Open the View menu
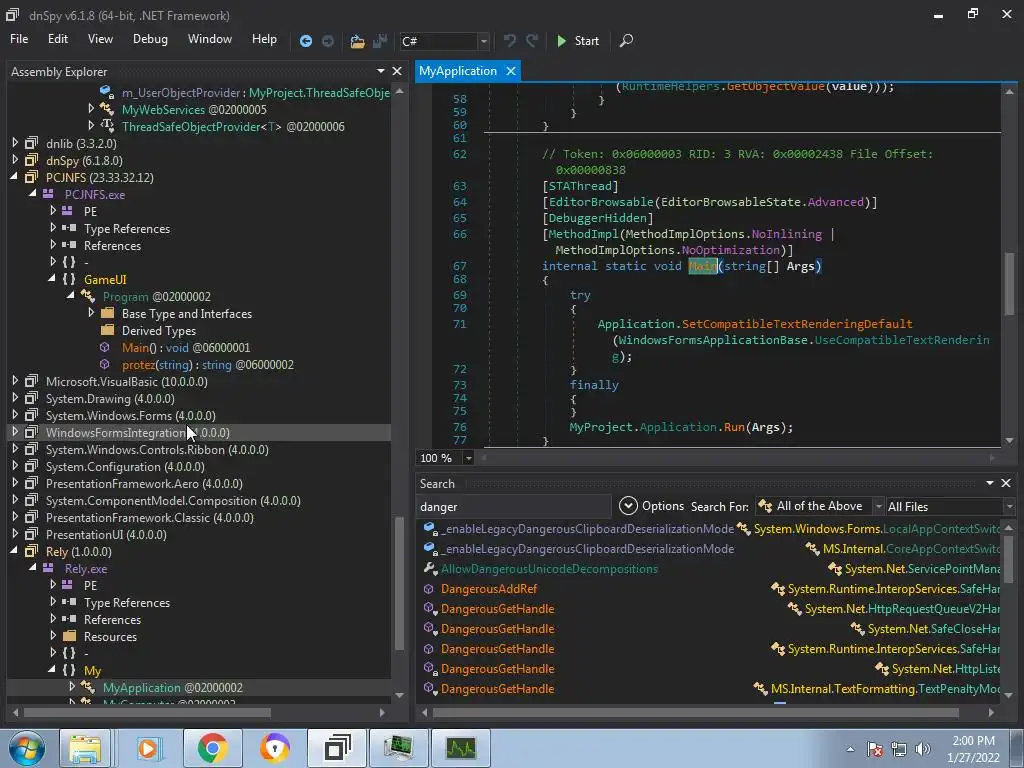Viewport: 1024px width, 768px height. (100, 39)
